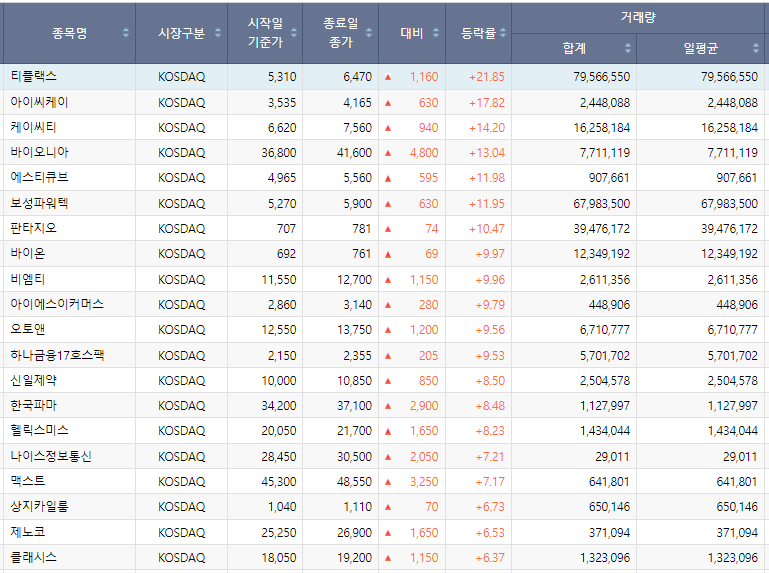769x573 pixels.
Task: Click the KOSDAQ cell in 제노코 row
Action: pyautogui.click(x=181, y=533)
